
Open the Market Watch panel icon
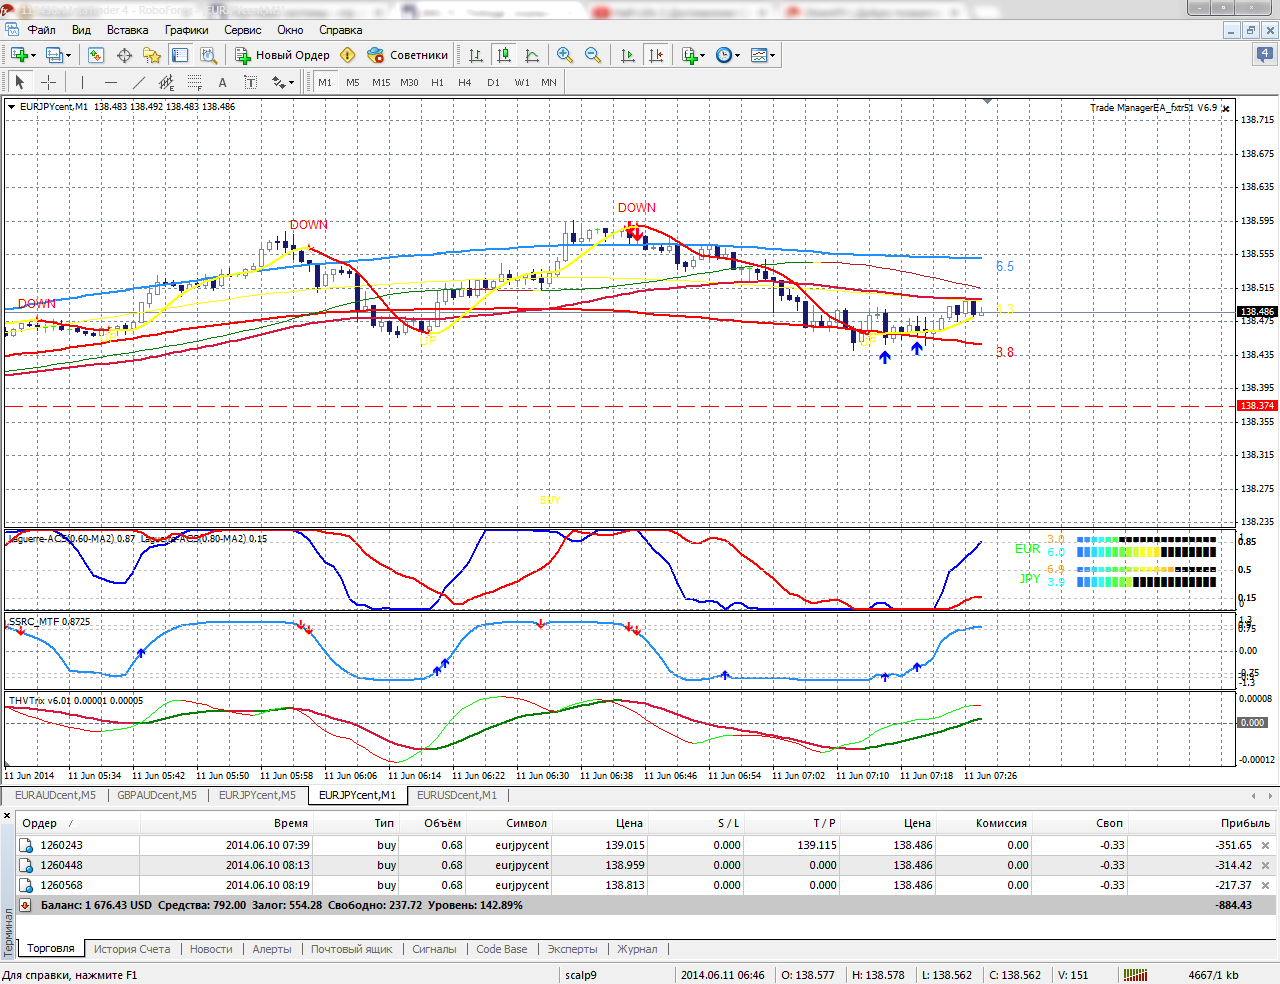pos(96,55)
